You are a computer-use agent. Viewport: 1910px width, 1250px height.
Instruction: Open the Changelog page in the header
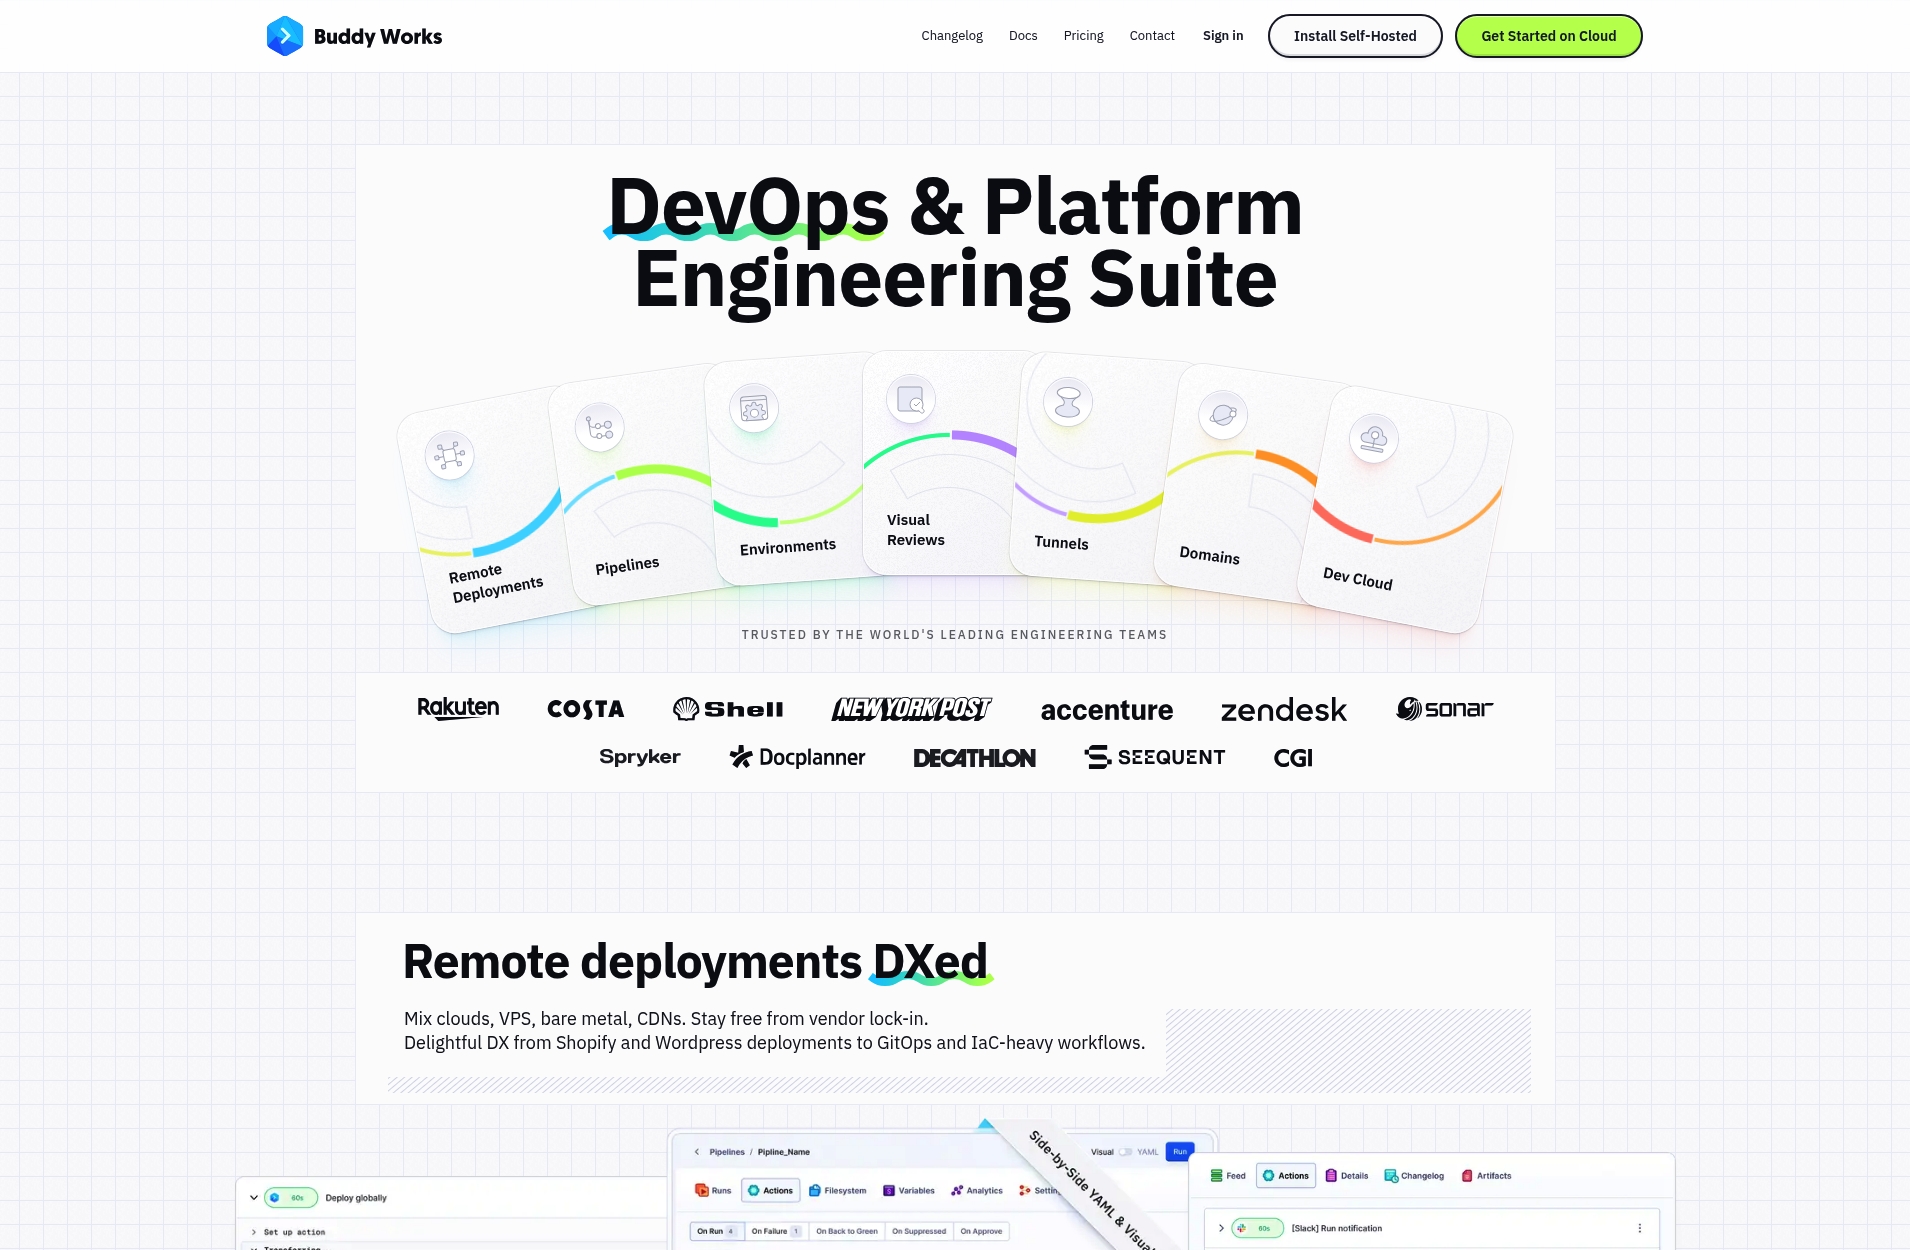click(x=952, y=36)
